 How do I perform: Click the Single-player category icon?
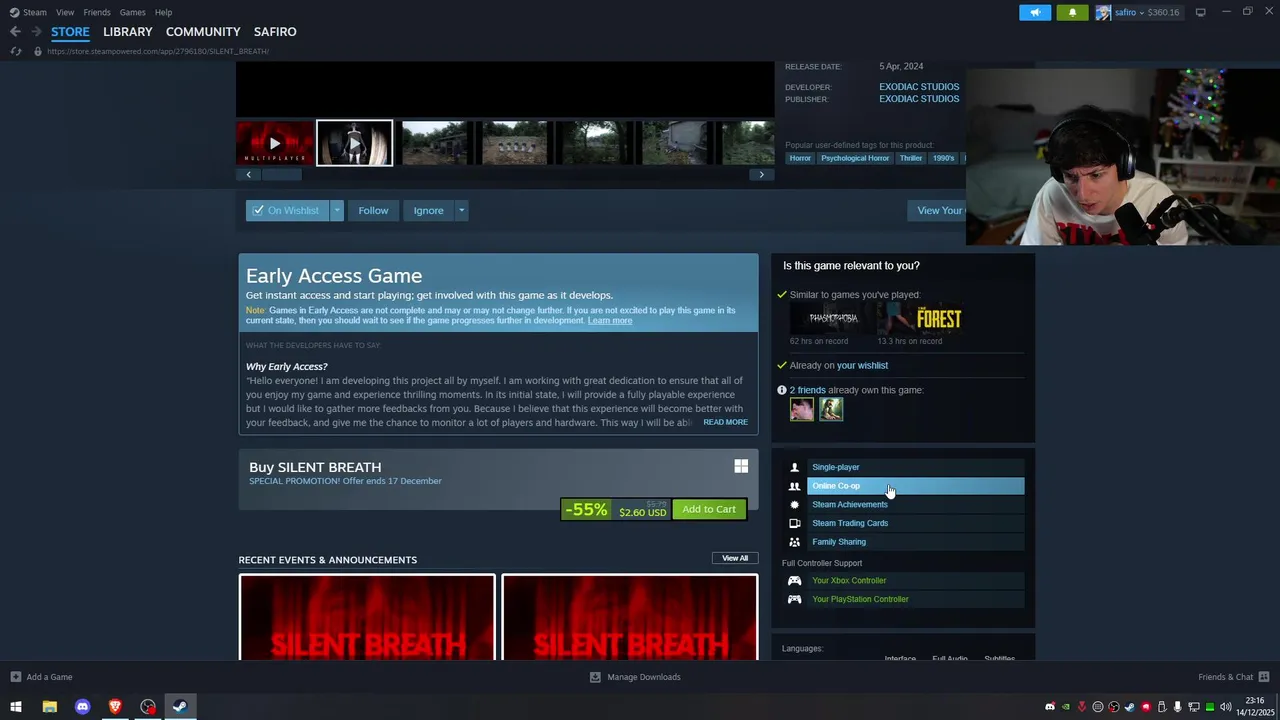[x=794, y=467]
